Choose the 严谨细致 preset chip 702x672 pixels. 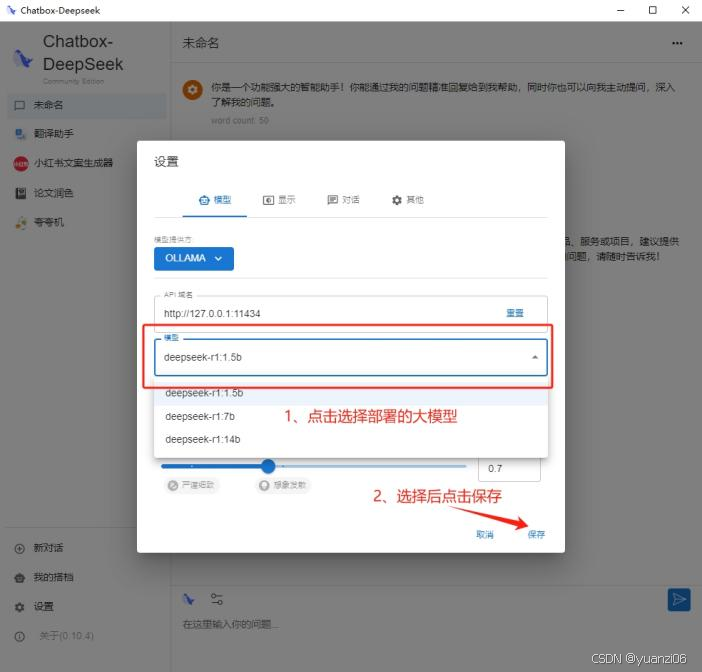[x=191, y=485]
